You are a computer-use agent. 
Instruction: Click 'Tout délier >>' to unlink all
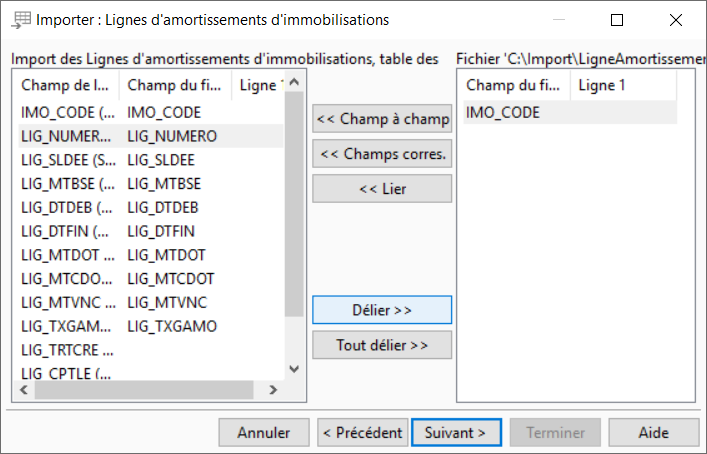pyautogui.click(x=382, y=345)
